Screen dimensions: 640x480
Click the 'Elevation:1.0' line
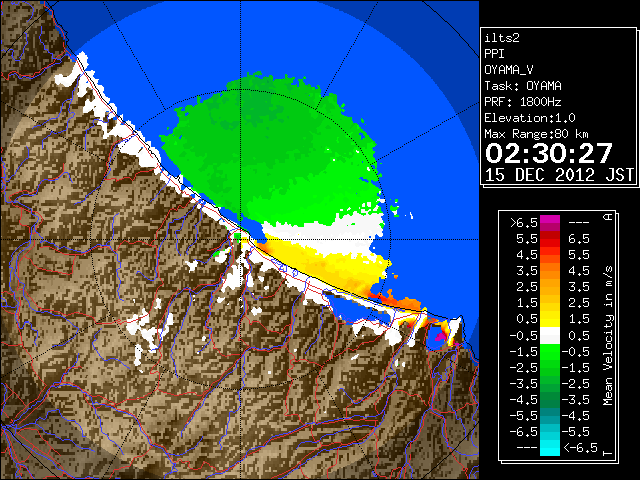[530, 118]
